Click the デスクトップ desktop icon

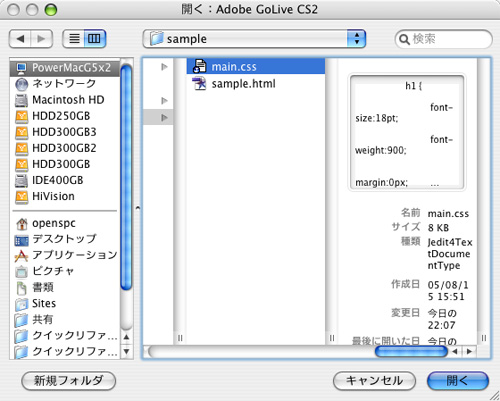click(x=22, y=240)
